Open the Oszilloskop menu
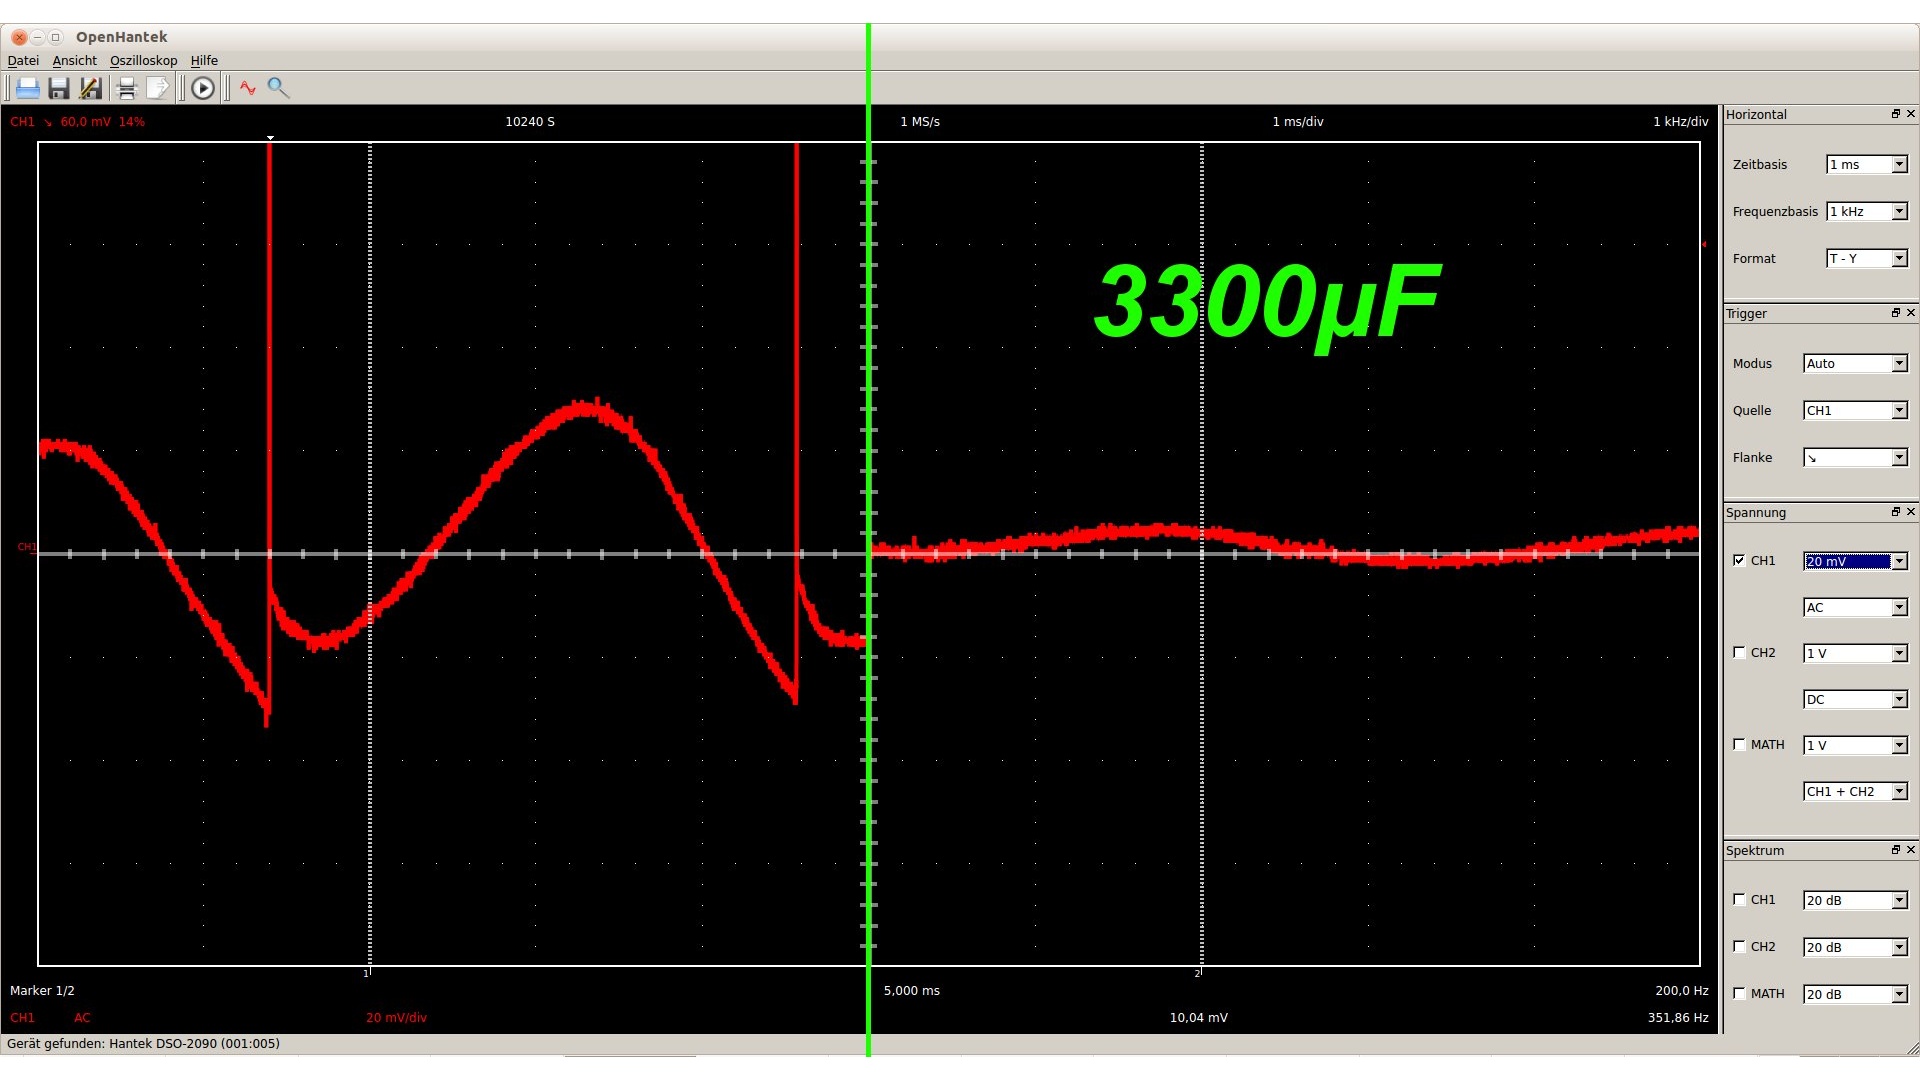This screenshot has height=1080, width=1920. (143, 61)
